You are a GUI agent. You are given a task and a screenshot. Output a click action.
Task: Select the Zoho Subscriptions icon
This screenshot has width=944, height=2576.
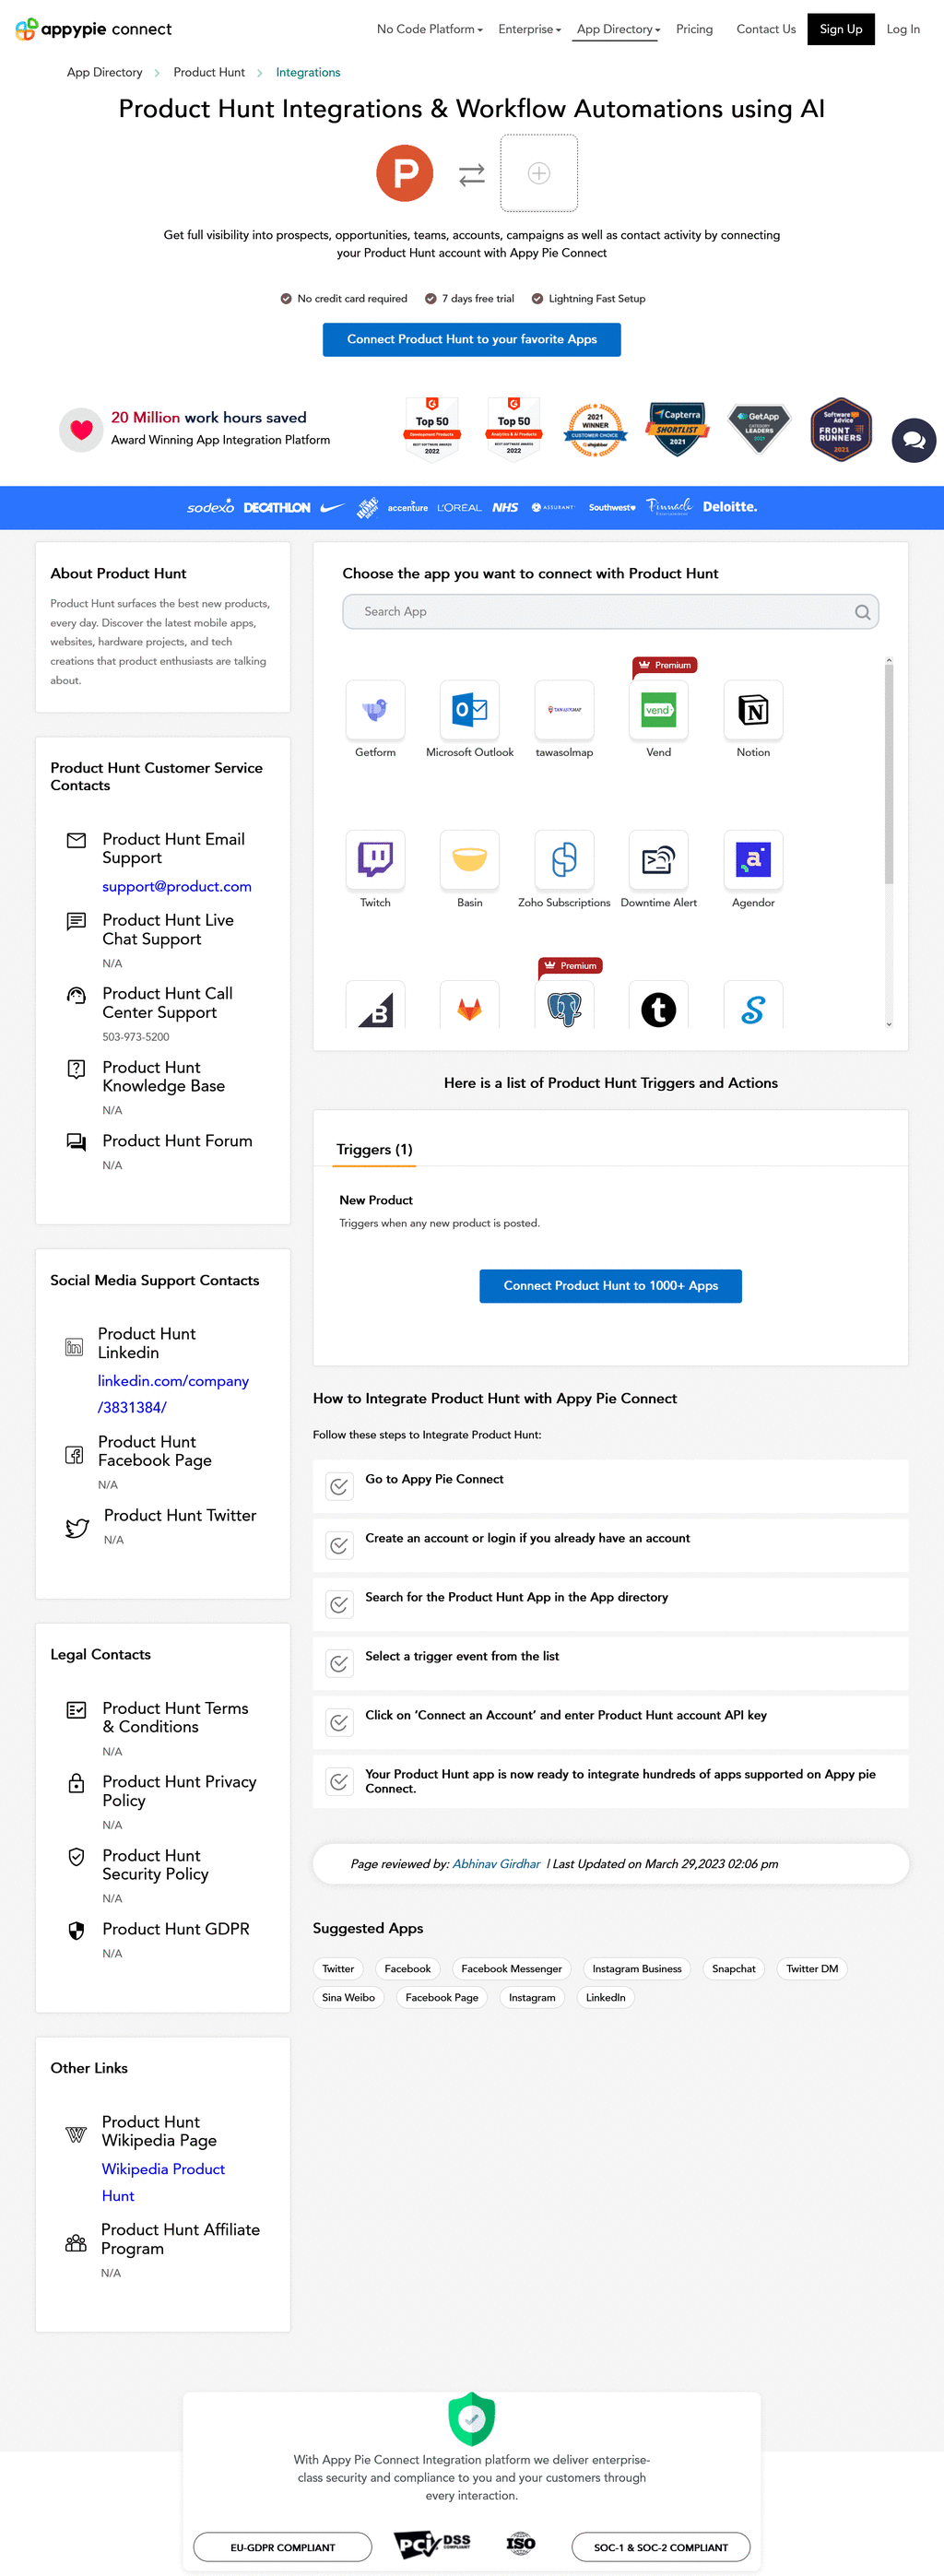564,859
